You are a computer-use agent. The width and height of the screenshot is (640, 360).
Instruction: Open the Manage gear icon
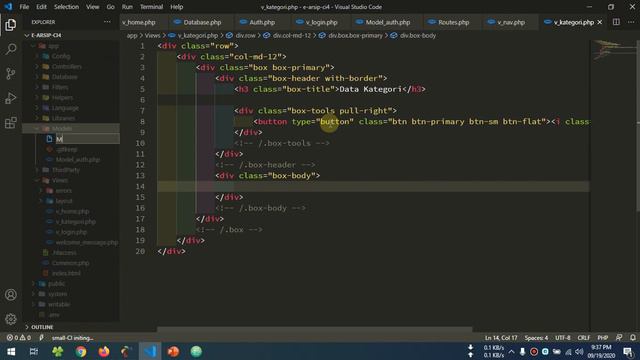coord(11,319)
